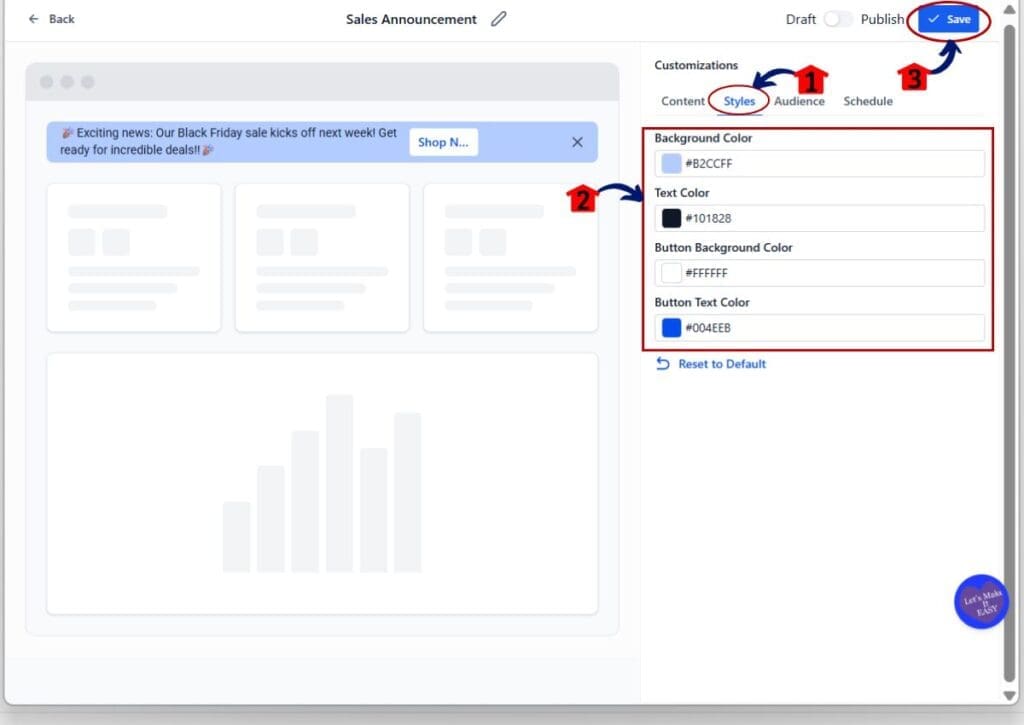Click the scrollbar up arrow
Image resolution: width=1024 pixels, height=725 pixels.
pyautogui.click(x=1010, y=11)
